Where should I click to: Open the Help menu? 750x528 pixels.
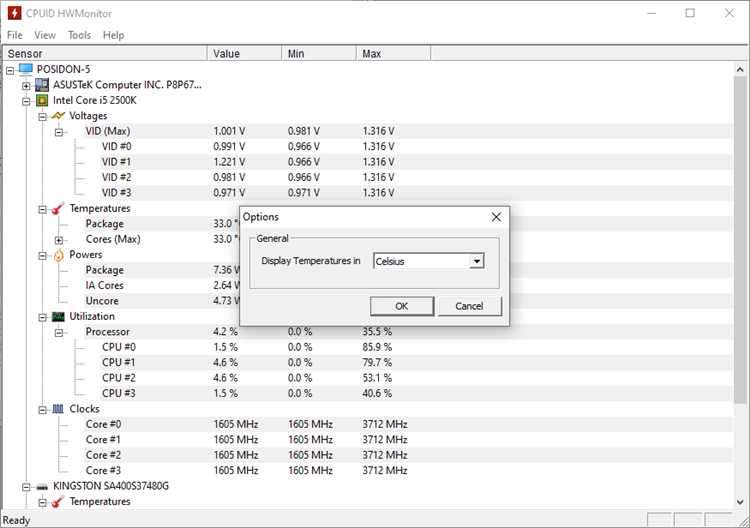click(113, 35)
